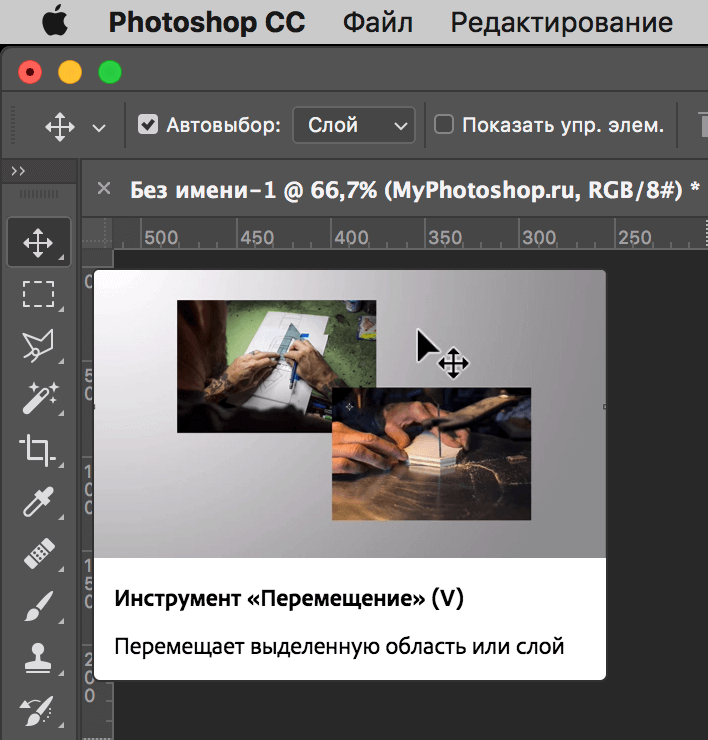Screen dimensions: 708x740
Task: Select the Brush tool
Action: [38, 605]
